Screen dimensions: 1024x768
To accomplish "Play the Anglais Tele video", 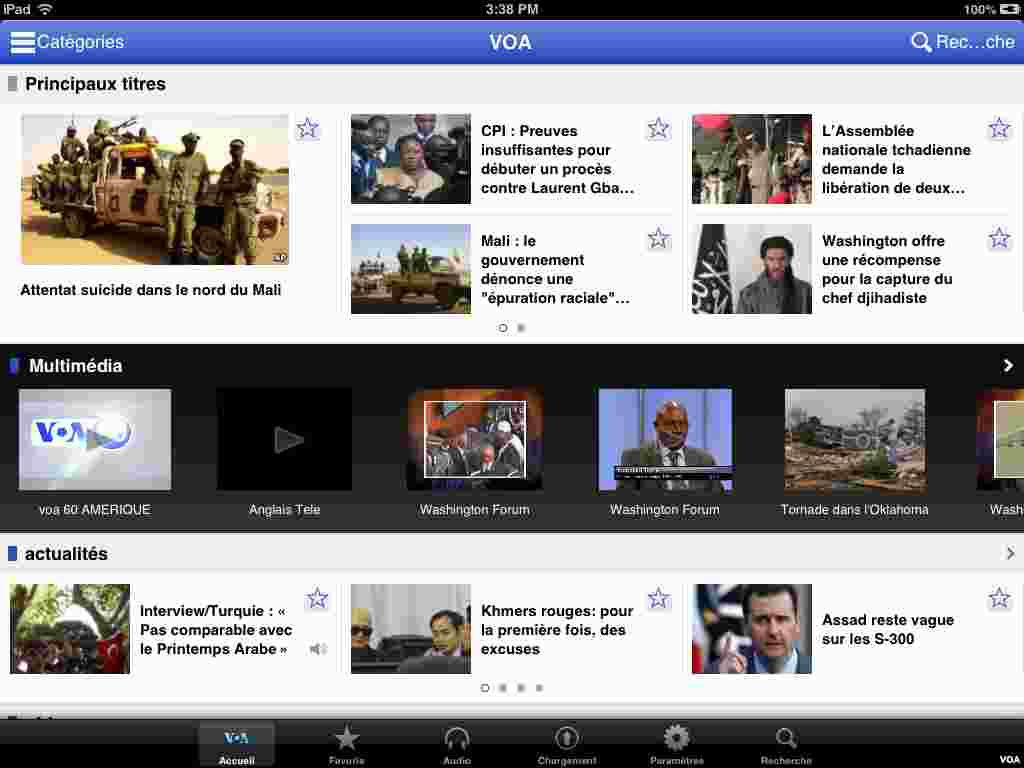I will (285, 440).
